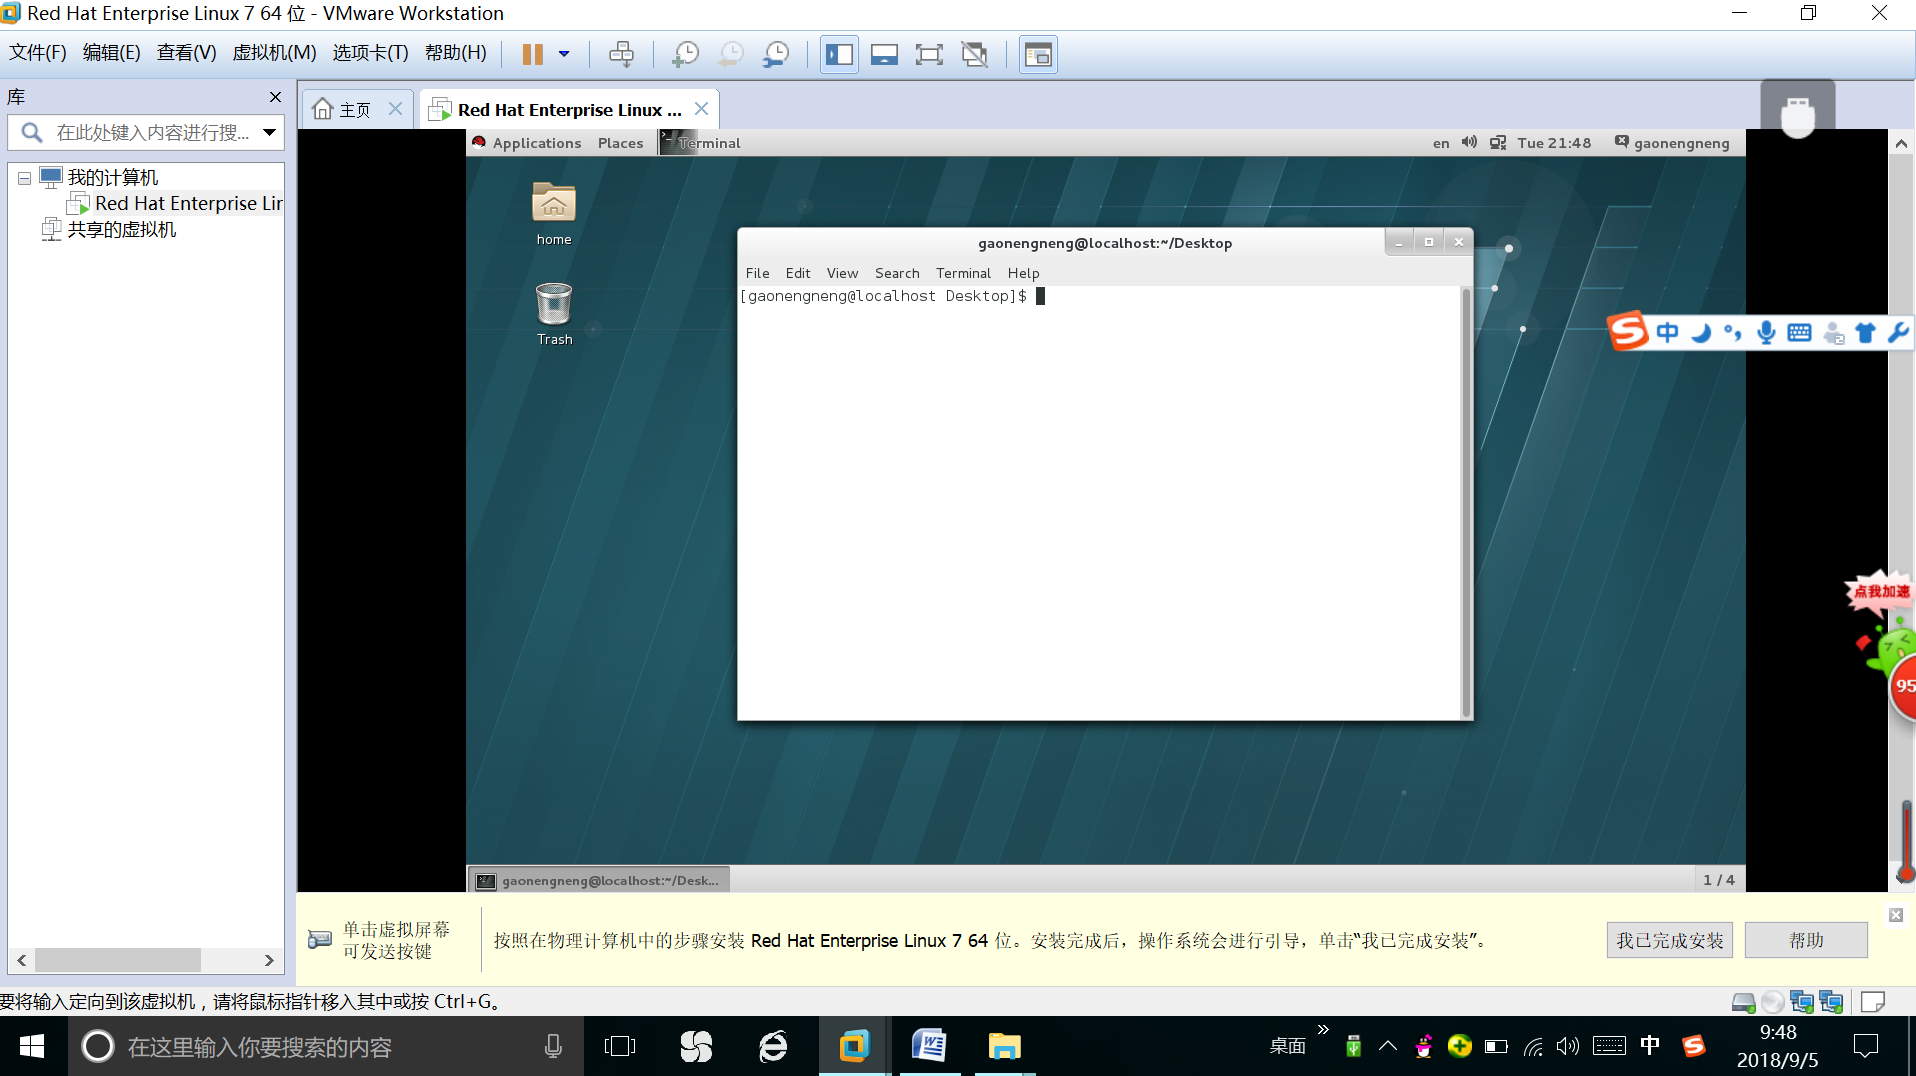Image resolution: width=1916 pixels, height=1076 pixels.
Task: Open the gaonengneng user menu
Action: coord(1672,143)
